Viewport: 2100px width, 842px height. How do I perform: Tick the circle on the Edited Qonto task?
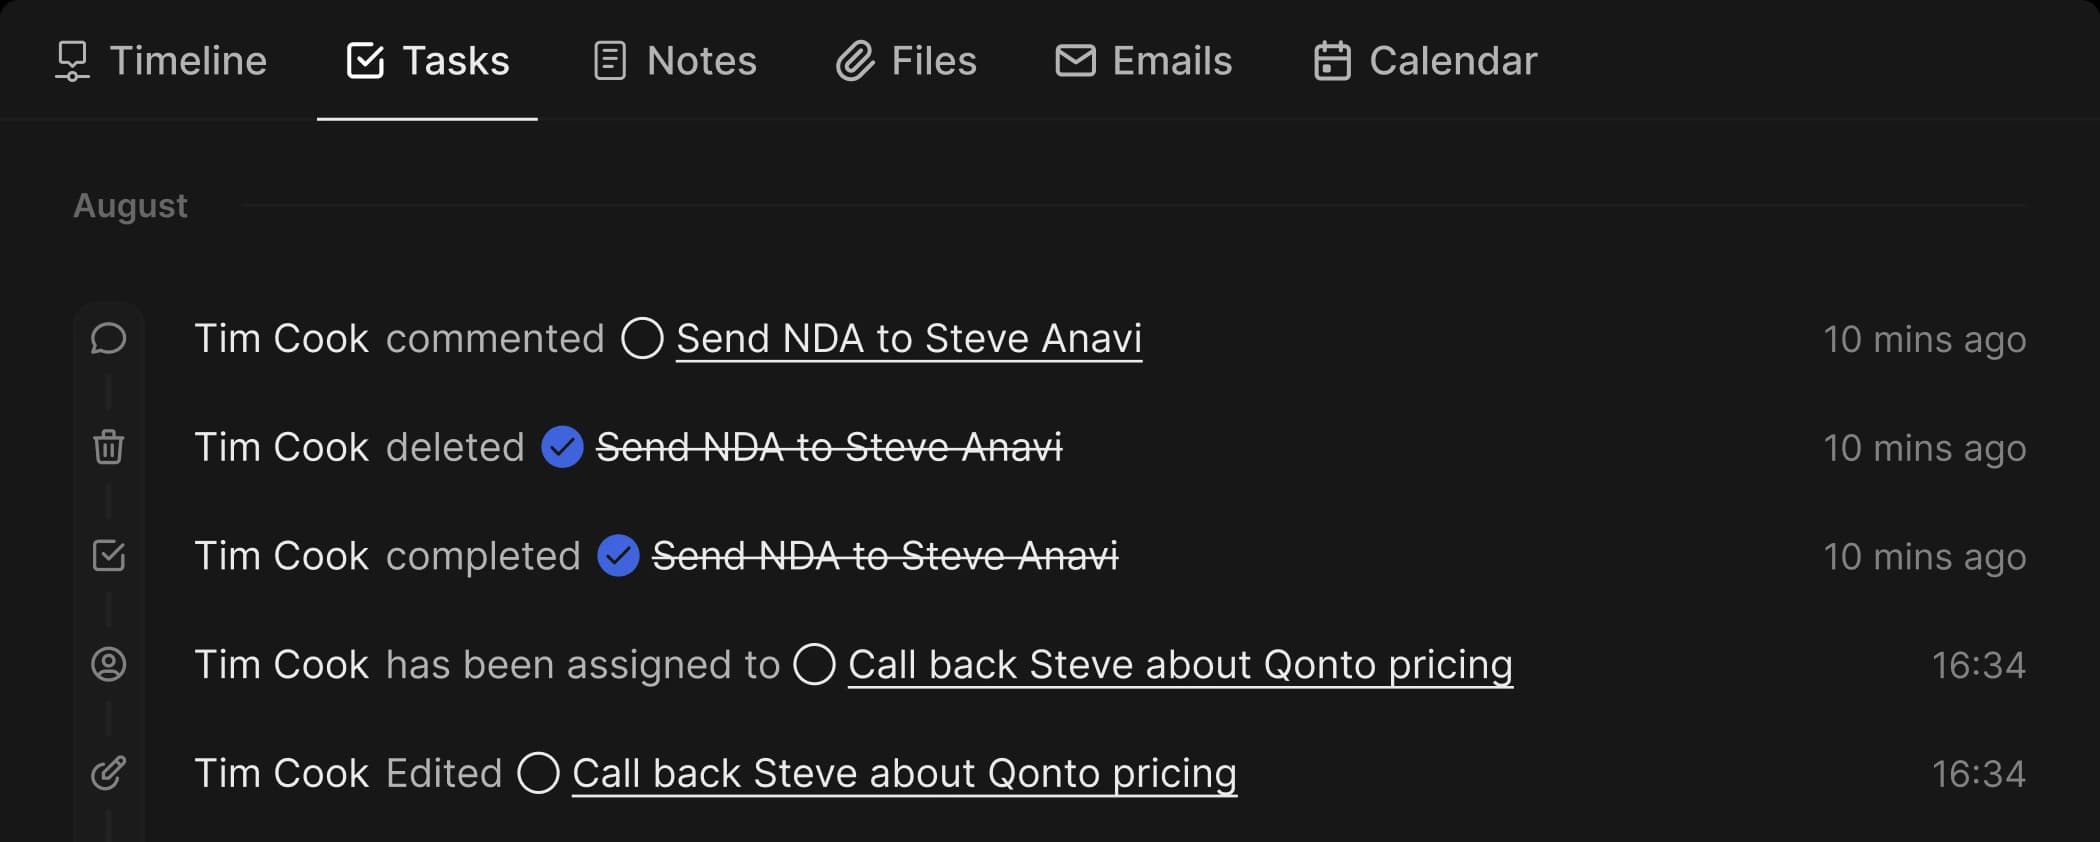[538, 773]
